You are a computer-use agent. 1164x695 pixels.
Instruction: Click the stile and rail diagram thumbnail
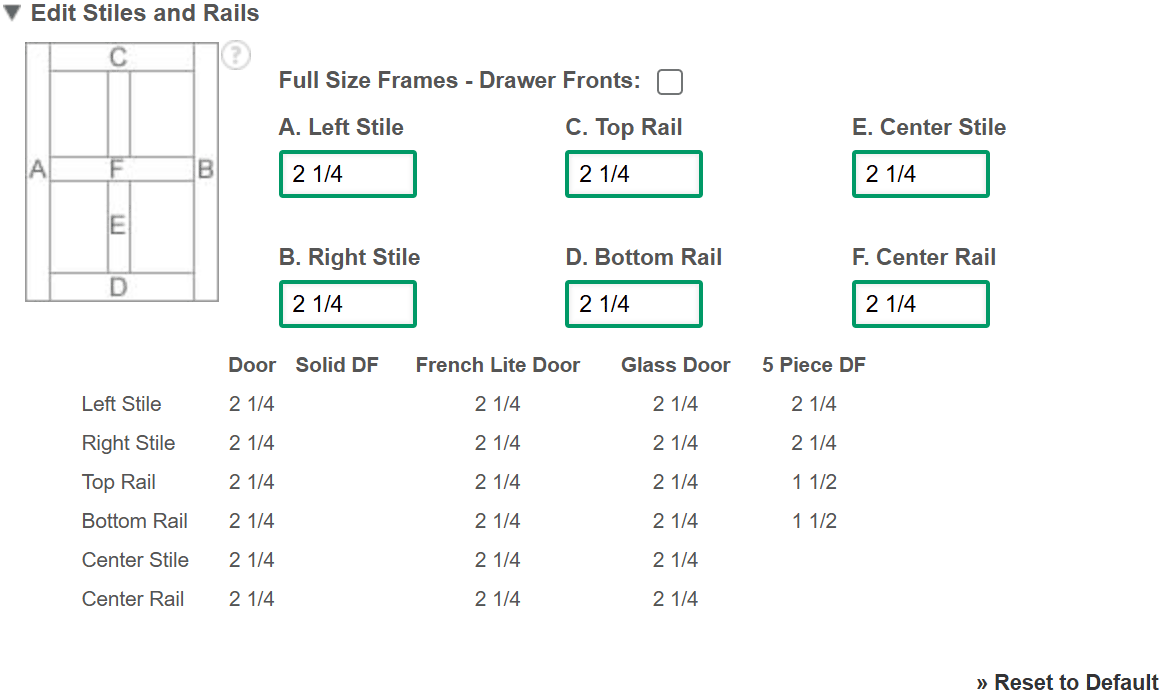tap(122, 172)
